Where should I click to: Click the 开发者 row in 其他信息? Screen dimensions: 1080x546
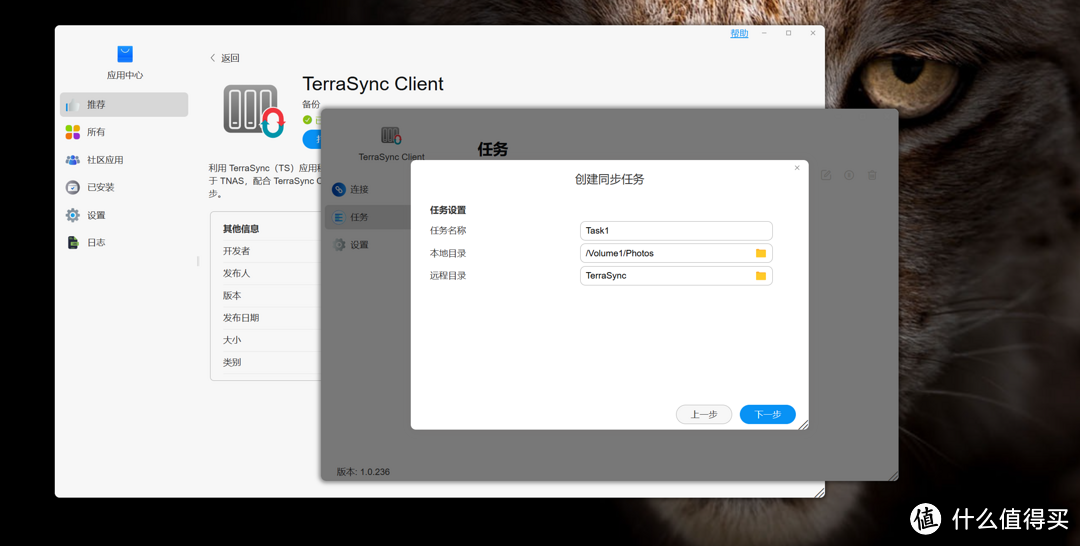point(271,251)
